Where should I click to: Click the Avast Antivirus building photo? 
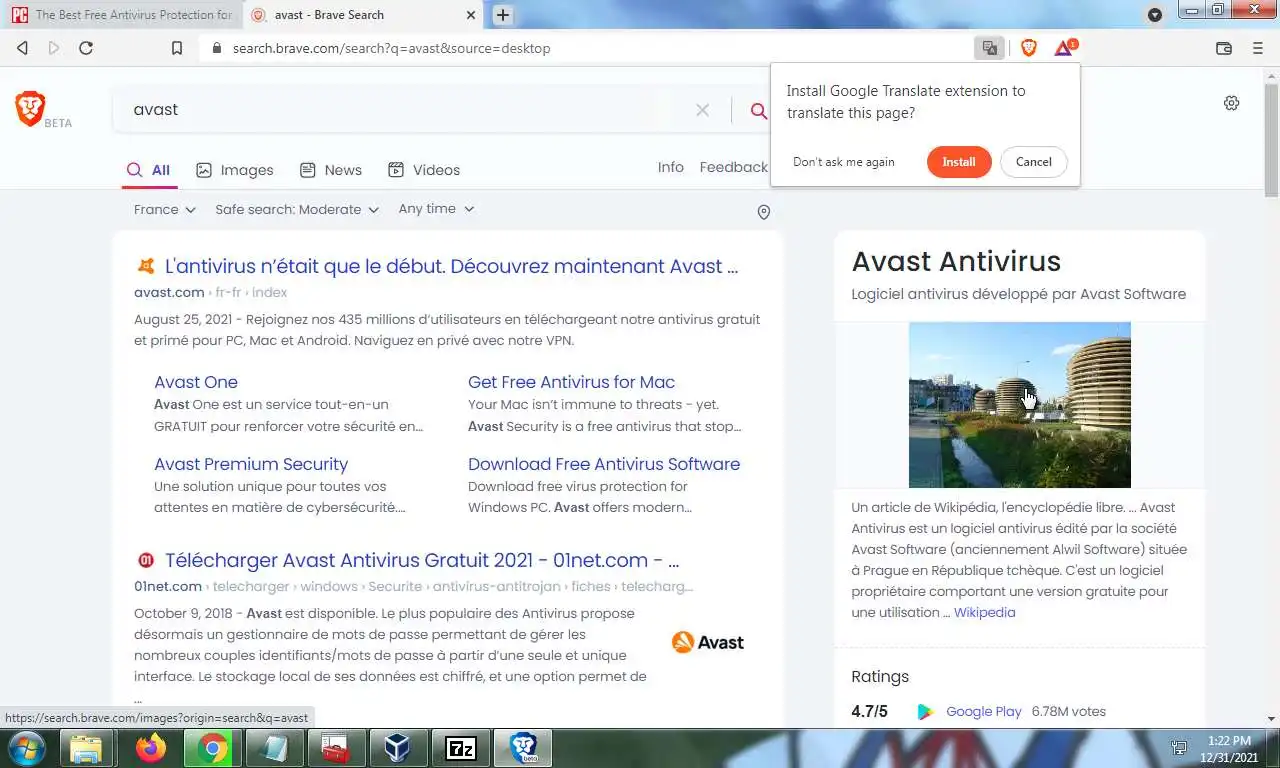(x=1019, y=404)
